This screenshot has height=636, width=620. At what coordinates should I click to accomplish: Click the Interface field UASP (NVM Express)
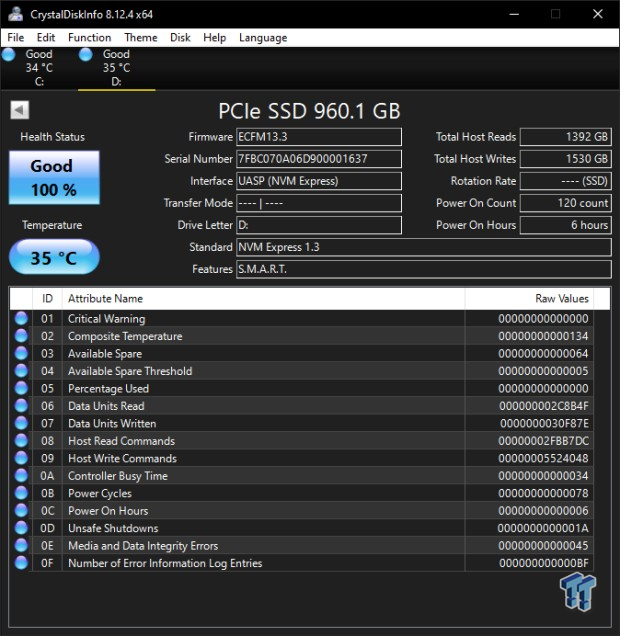click(x=319, y=181)
